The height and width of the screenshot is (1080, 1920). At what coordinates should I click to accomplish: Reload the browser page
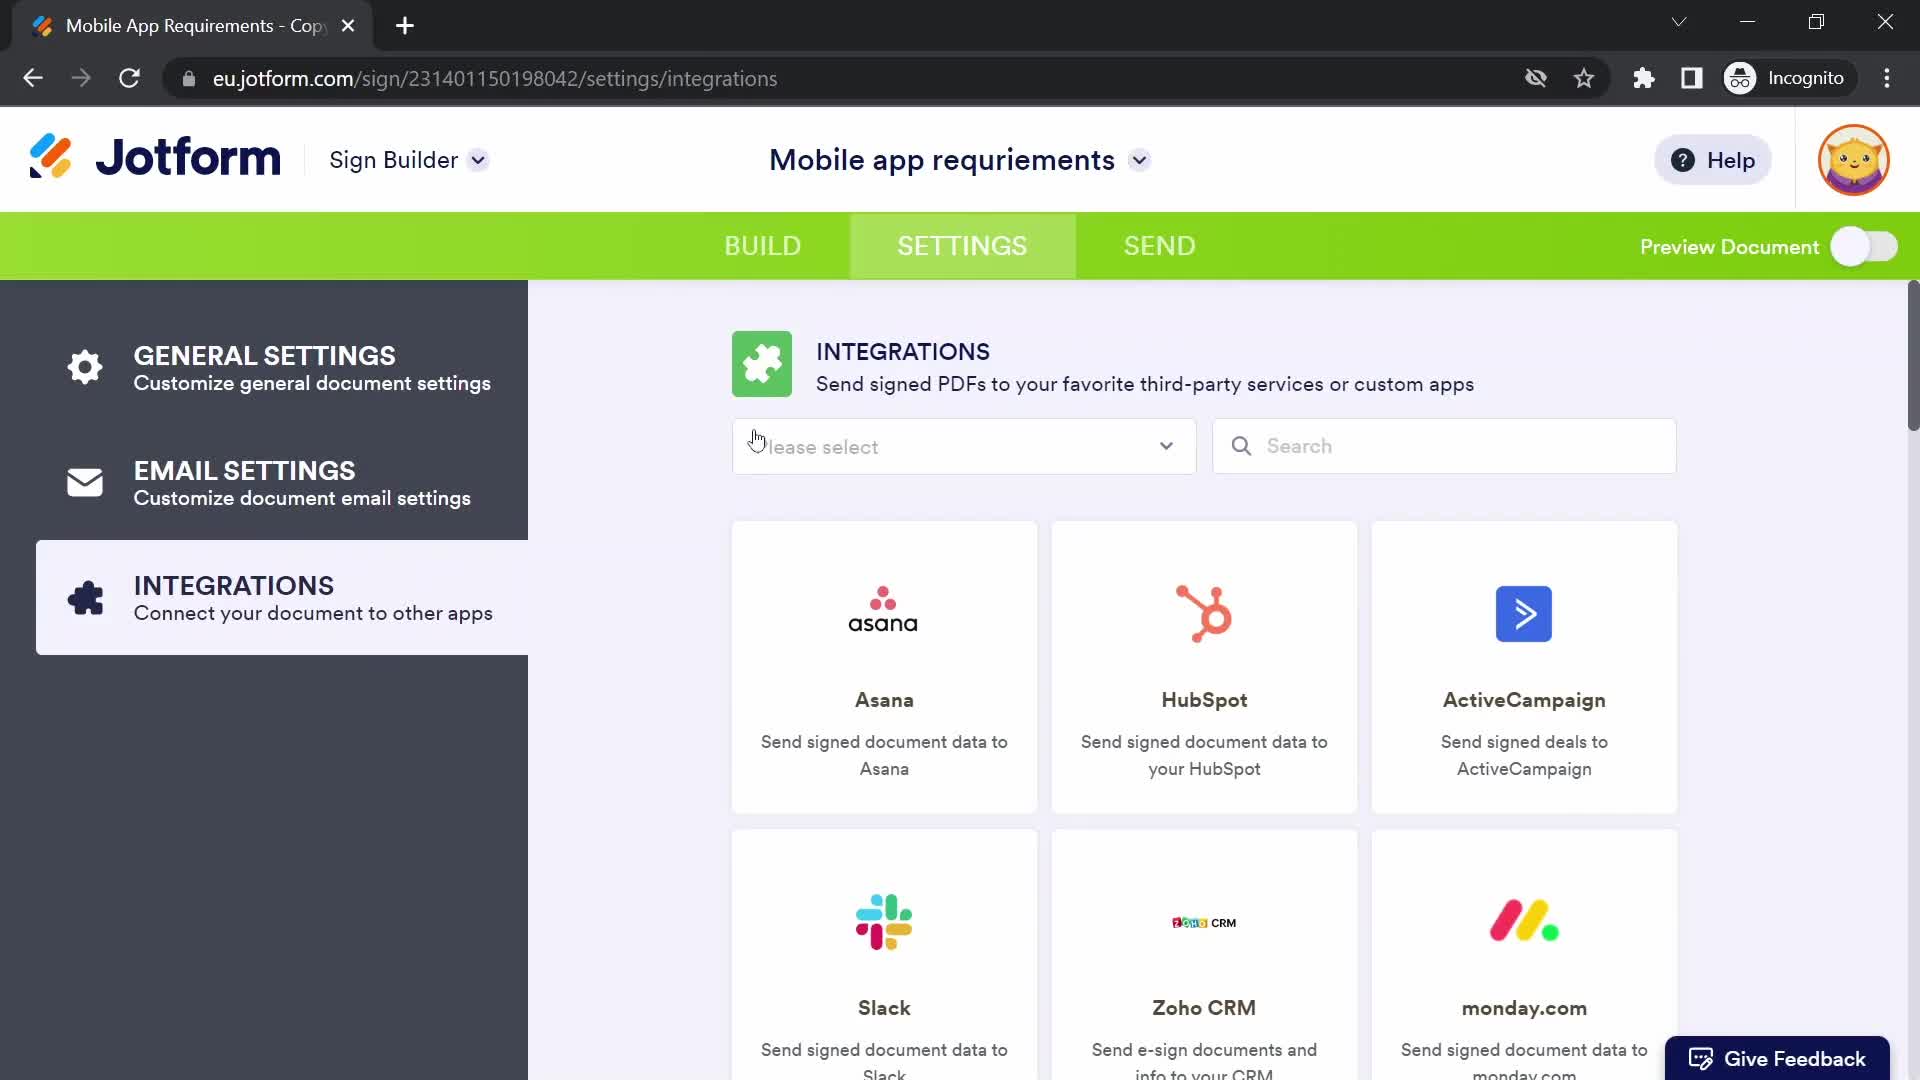pos(129,78)
